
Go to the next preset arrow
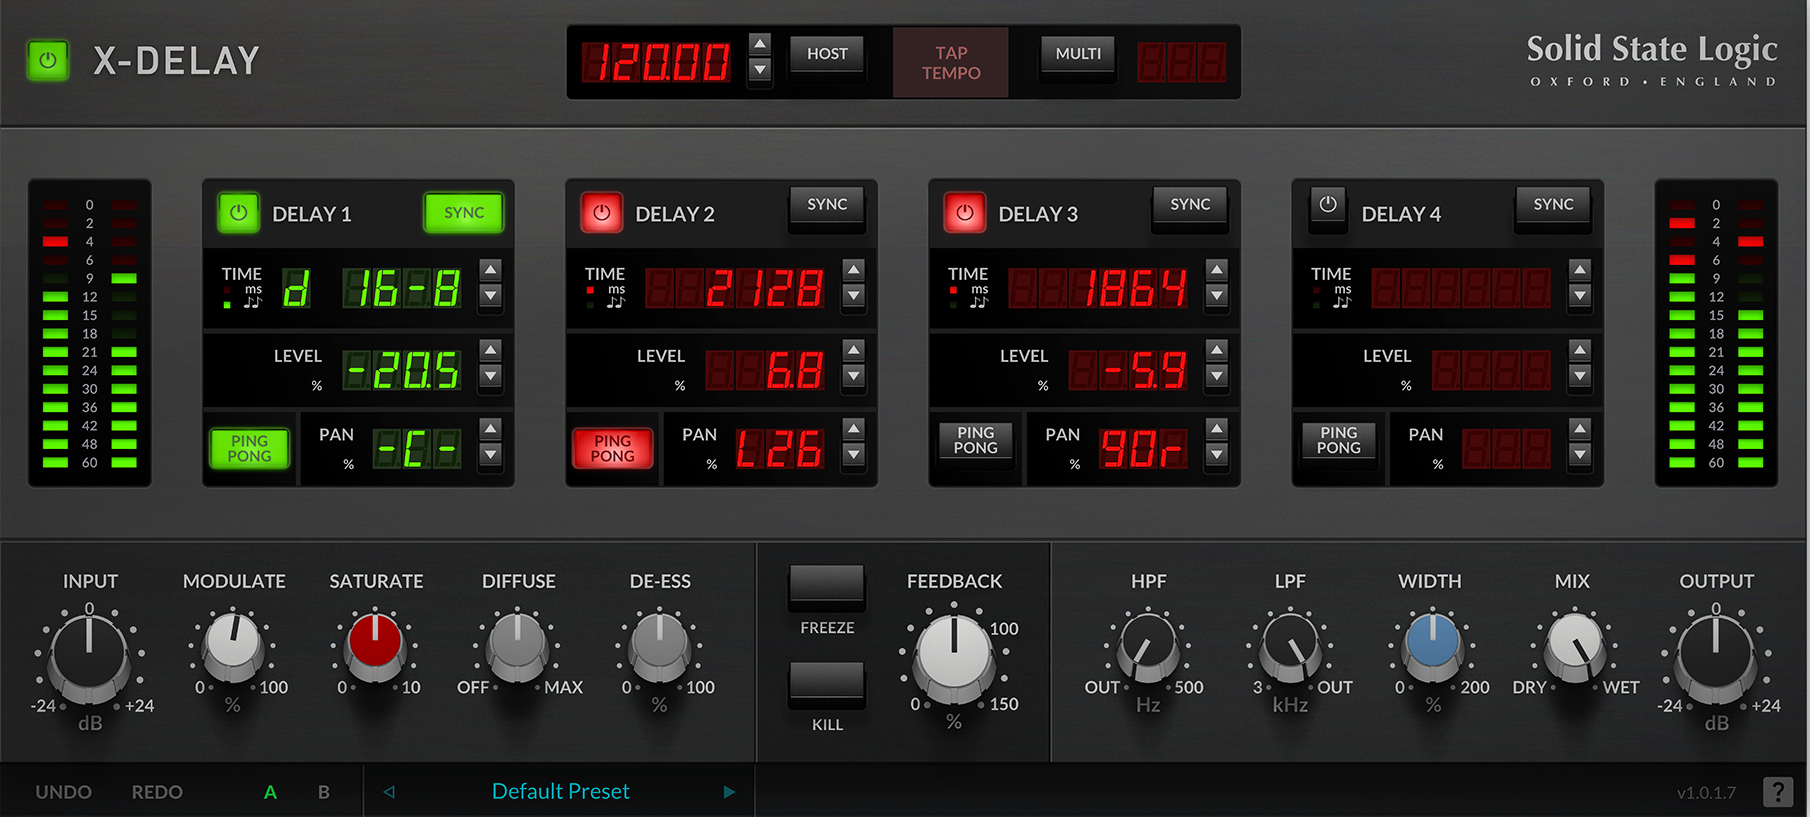pos(729,792)
